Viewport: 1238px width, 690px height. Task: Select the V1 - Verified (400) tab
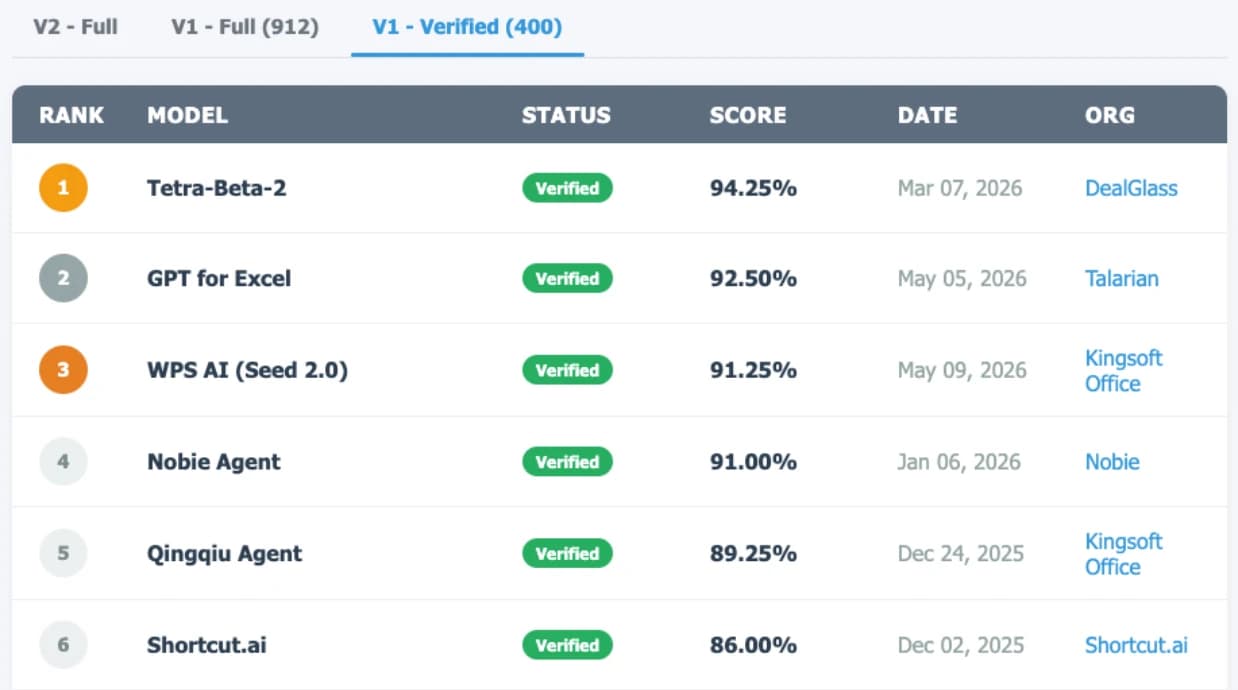(x=467, y=27)
